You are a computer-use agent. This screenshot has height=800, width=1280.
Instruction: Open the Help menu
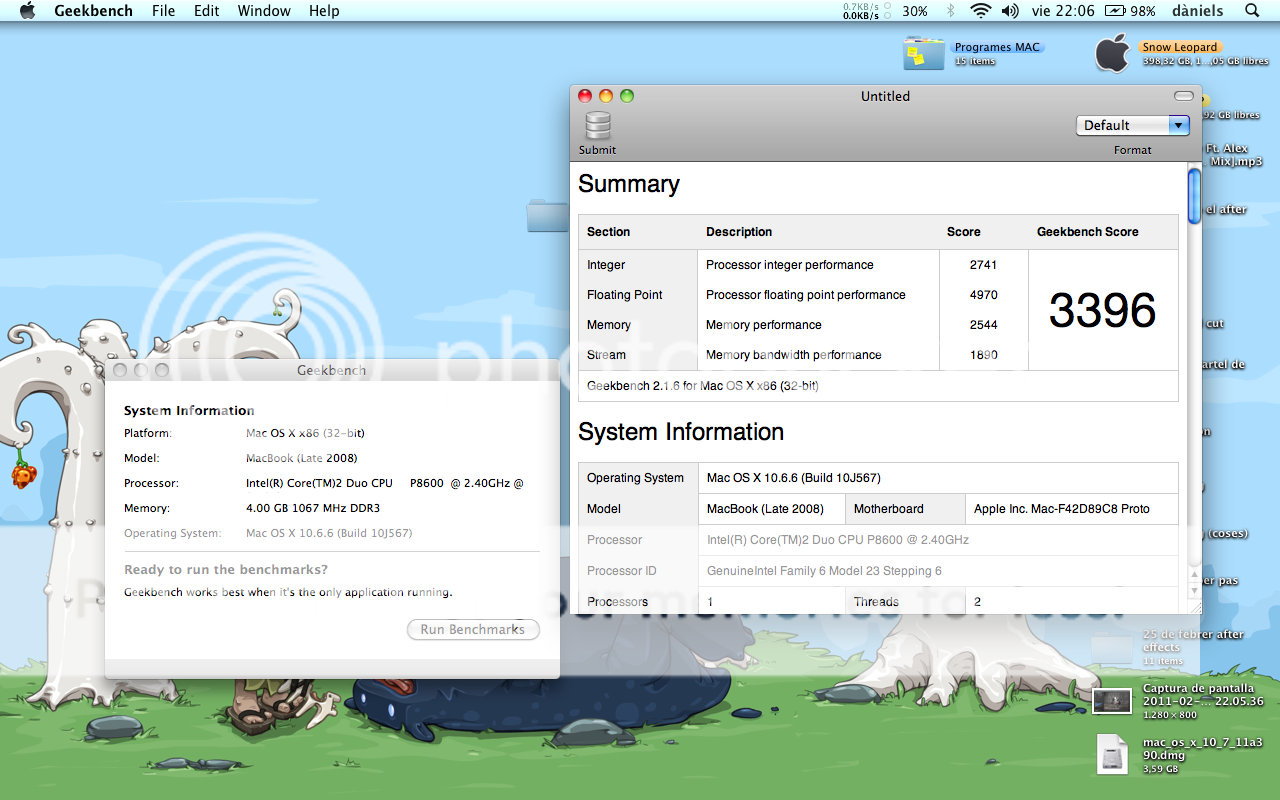324,11
